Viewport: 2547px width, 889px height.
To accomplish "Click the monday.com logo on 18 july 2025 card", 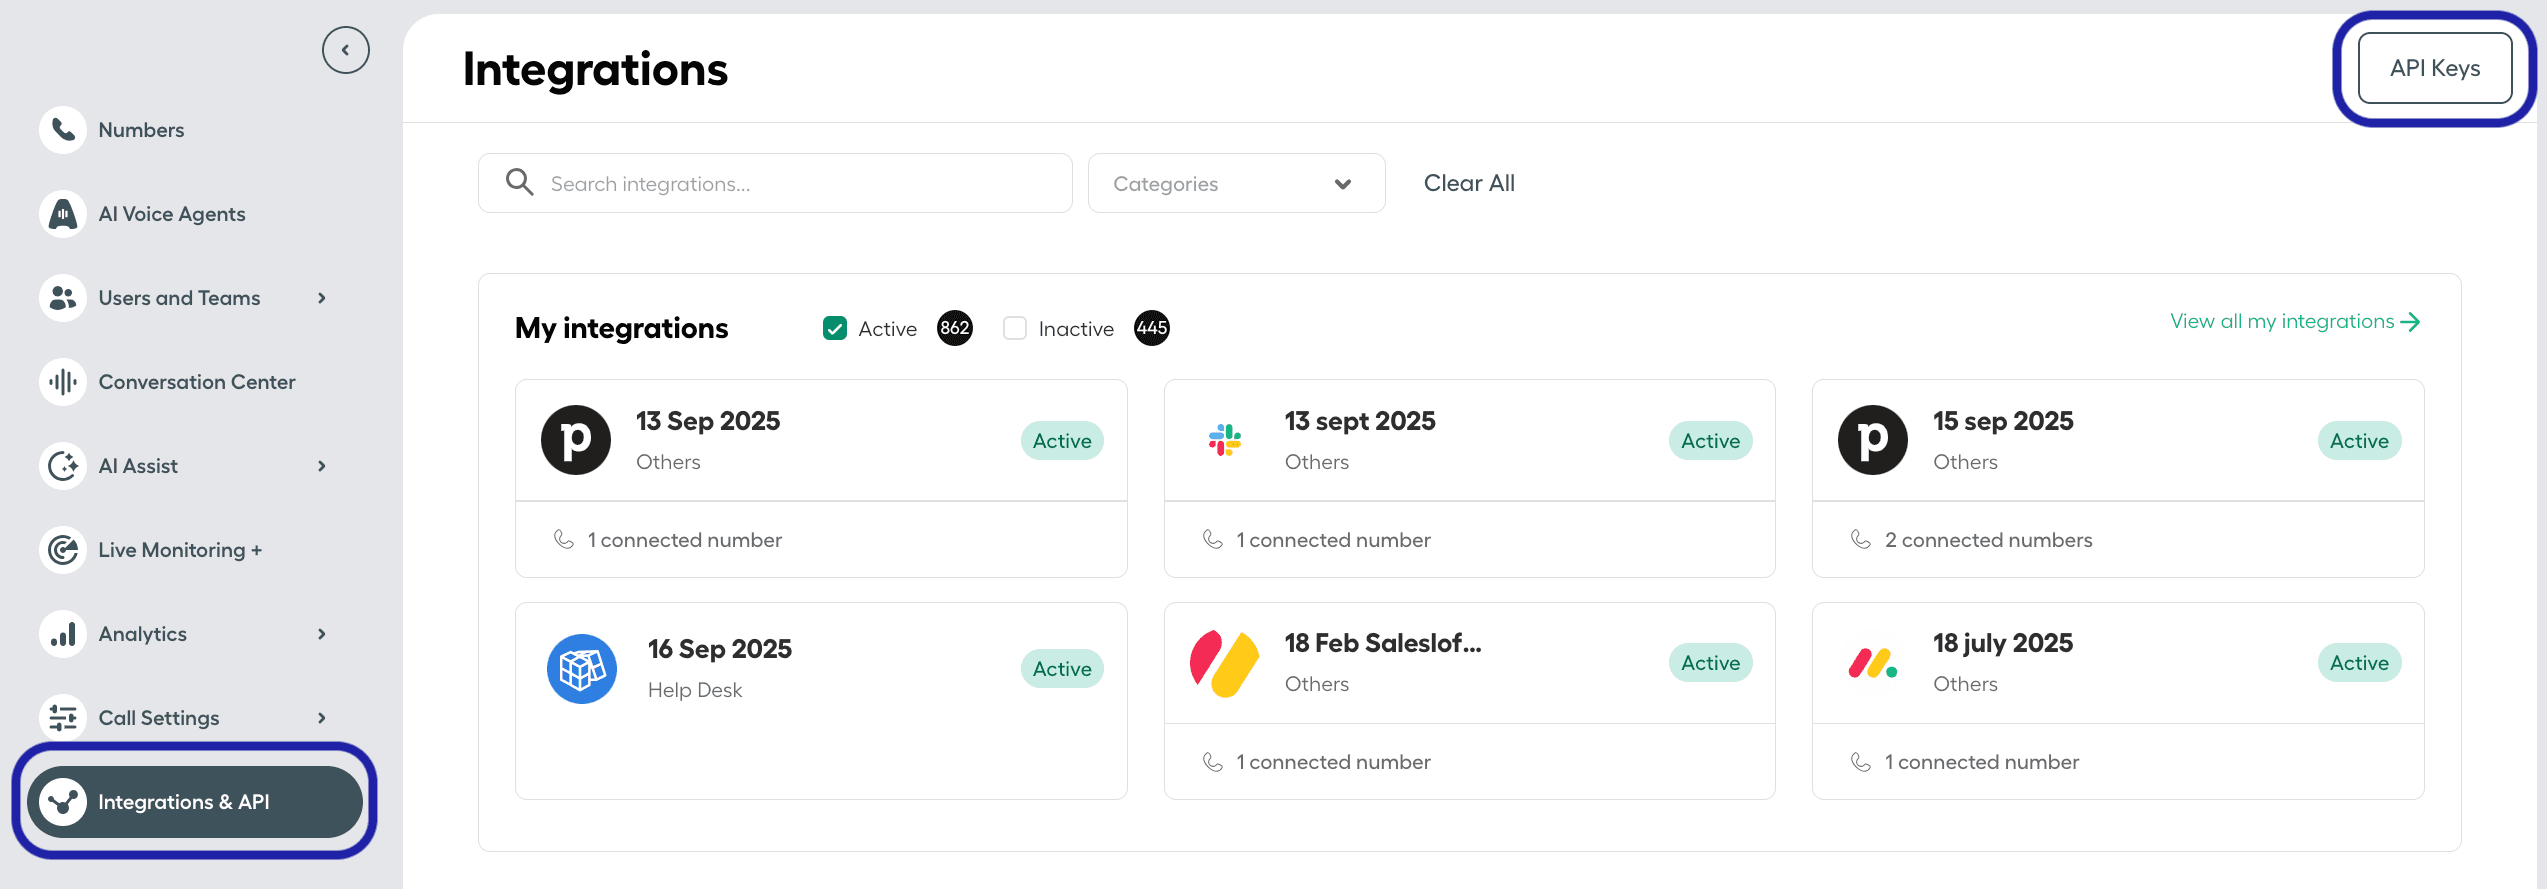I will click(x=1872, y=663).
